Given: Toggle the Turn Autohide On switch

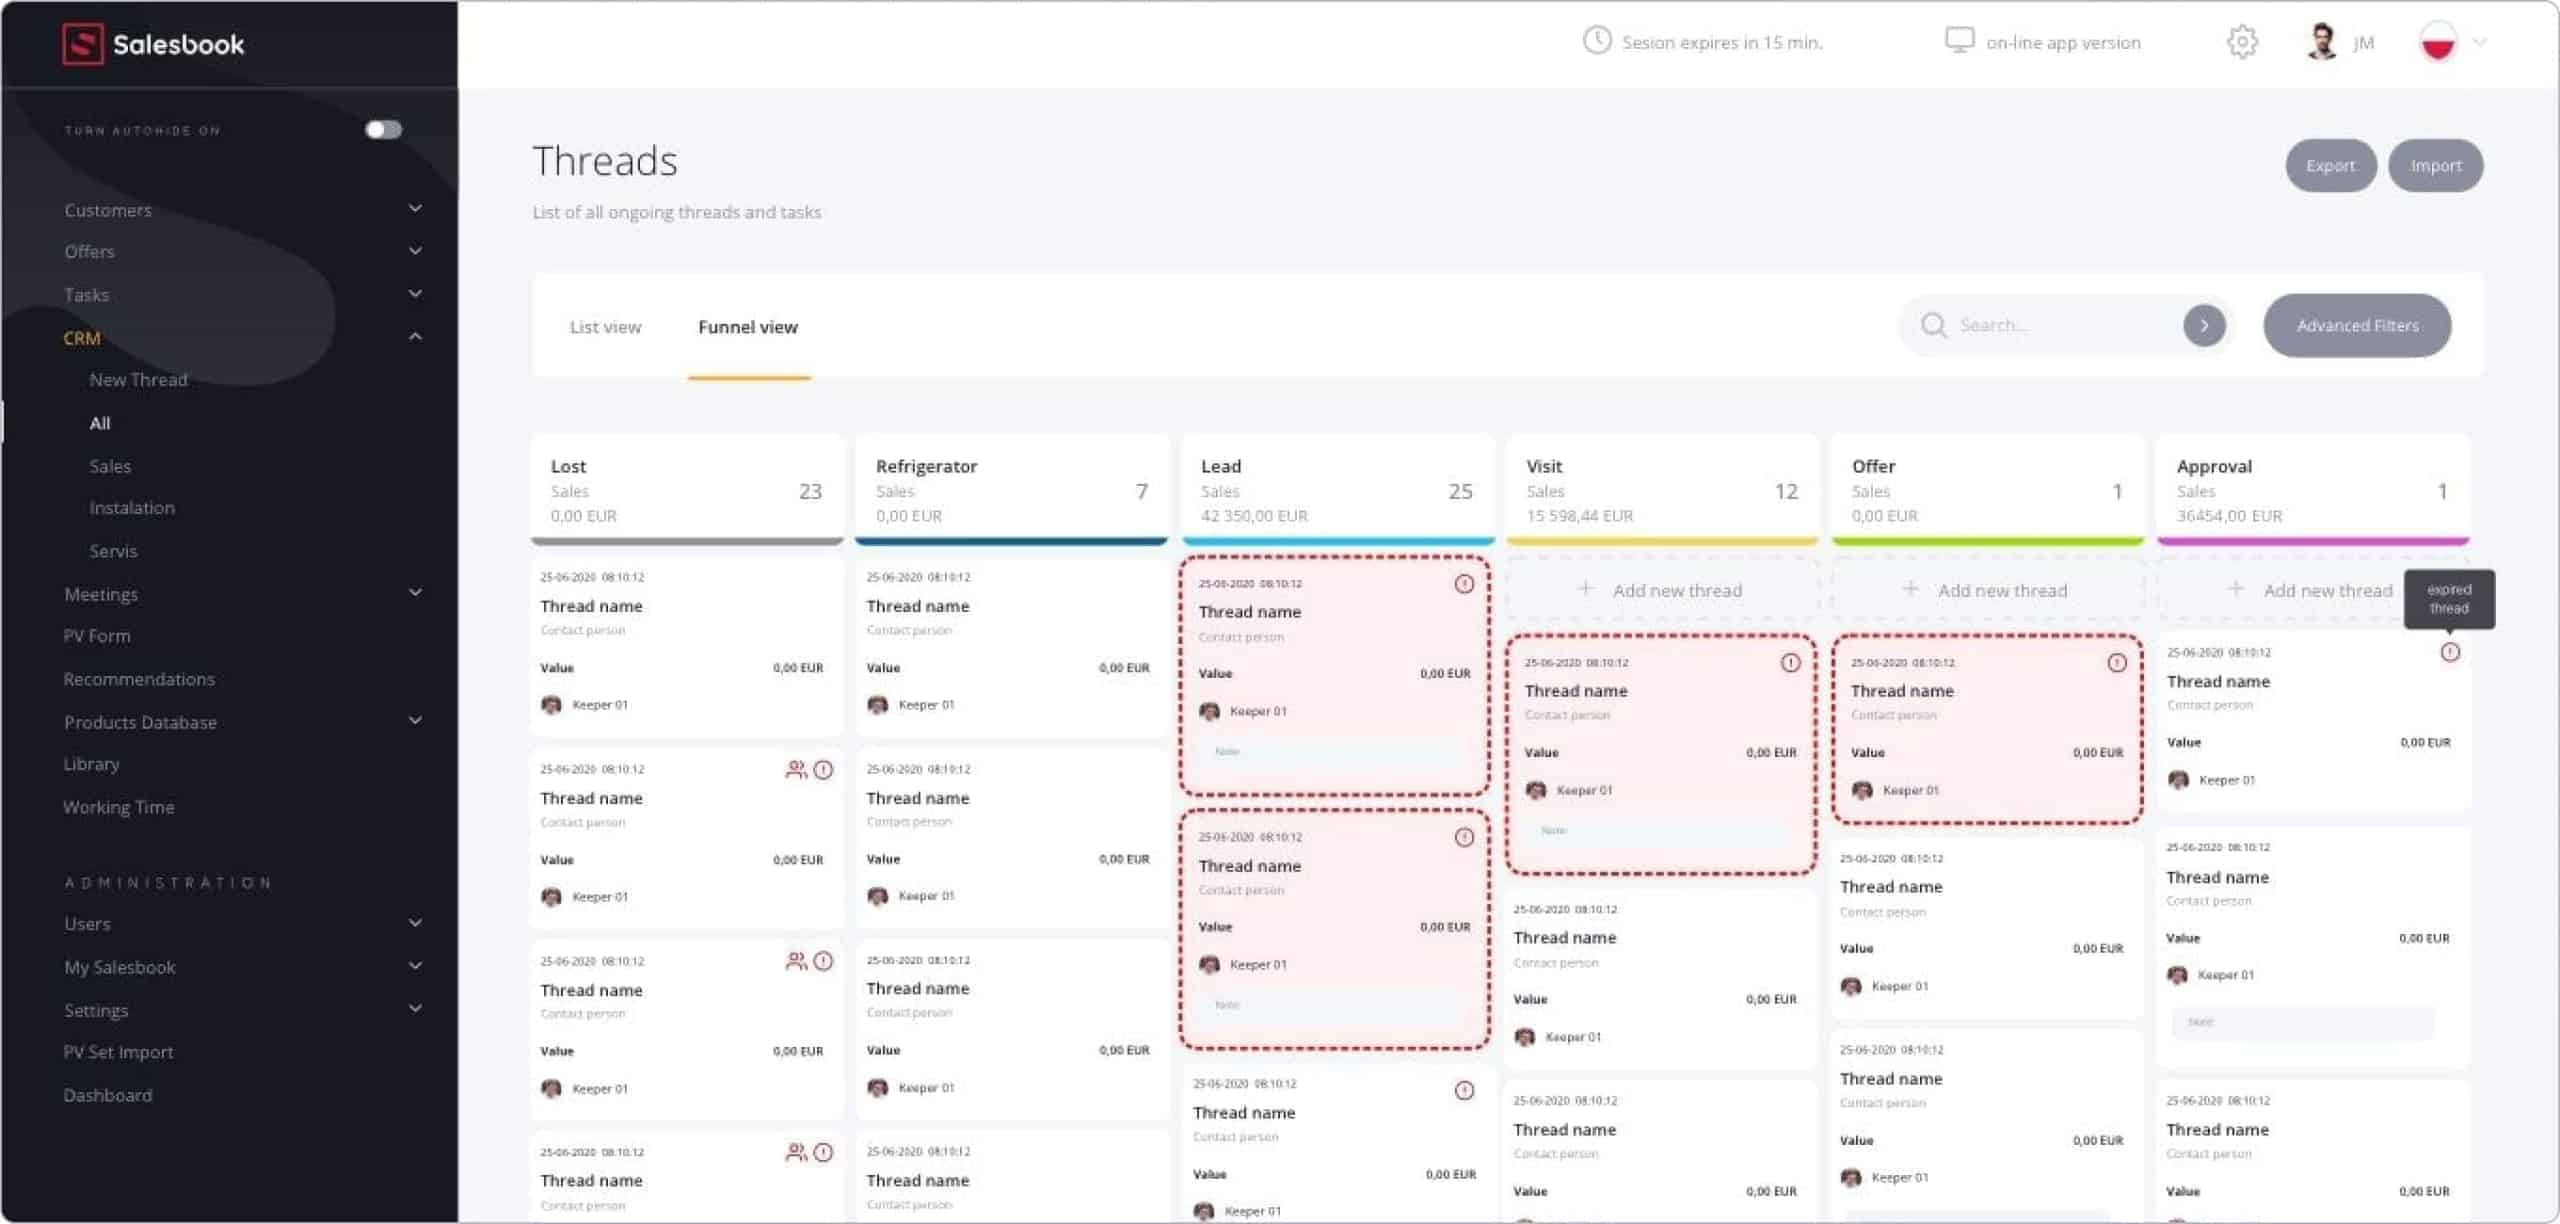Looking at the screenshot, I should 383,130.
